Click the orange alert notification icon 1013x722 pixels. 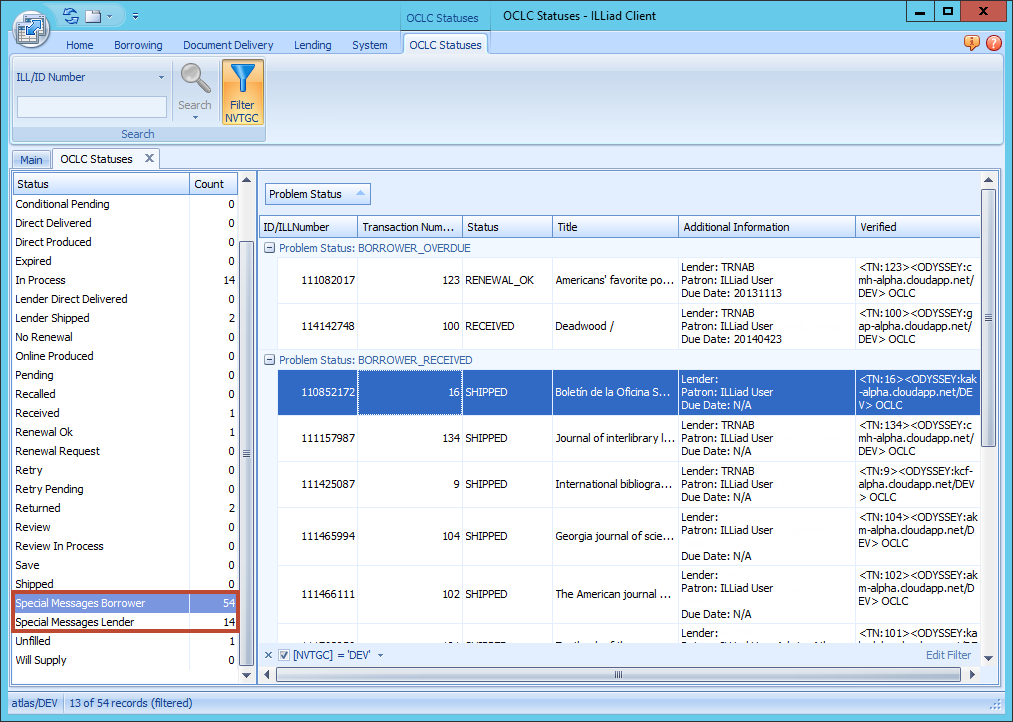coord(971,43)
